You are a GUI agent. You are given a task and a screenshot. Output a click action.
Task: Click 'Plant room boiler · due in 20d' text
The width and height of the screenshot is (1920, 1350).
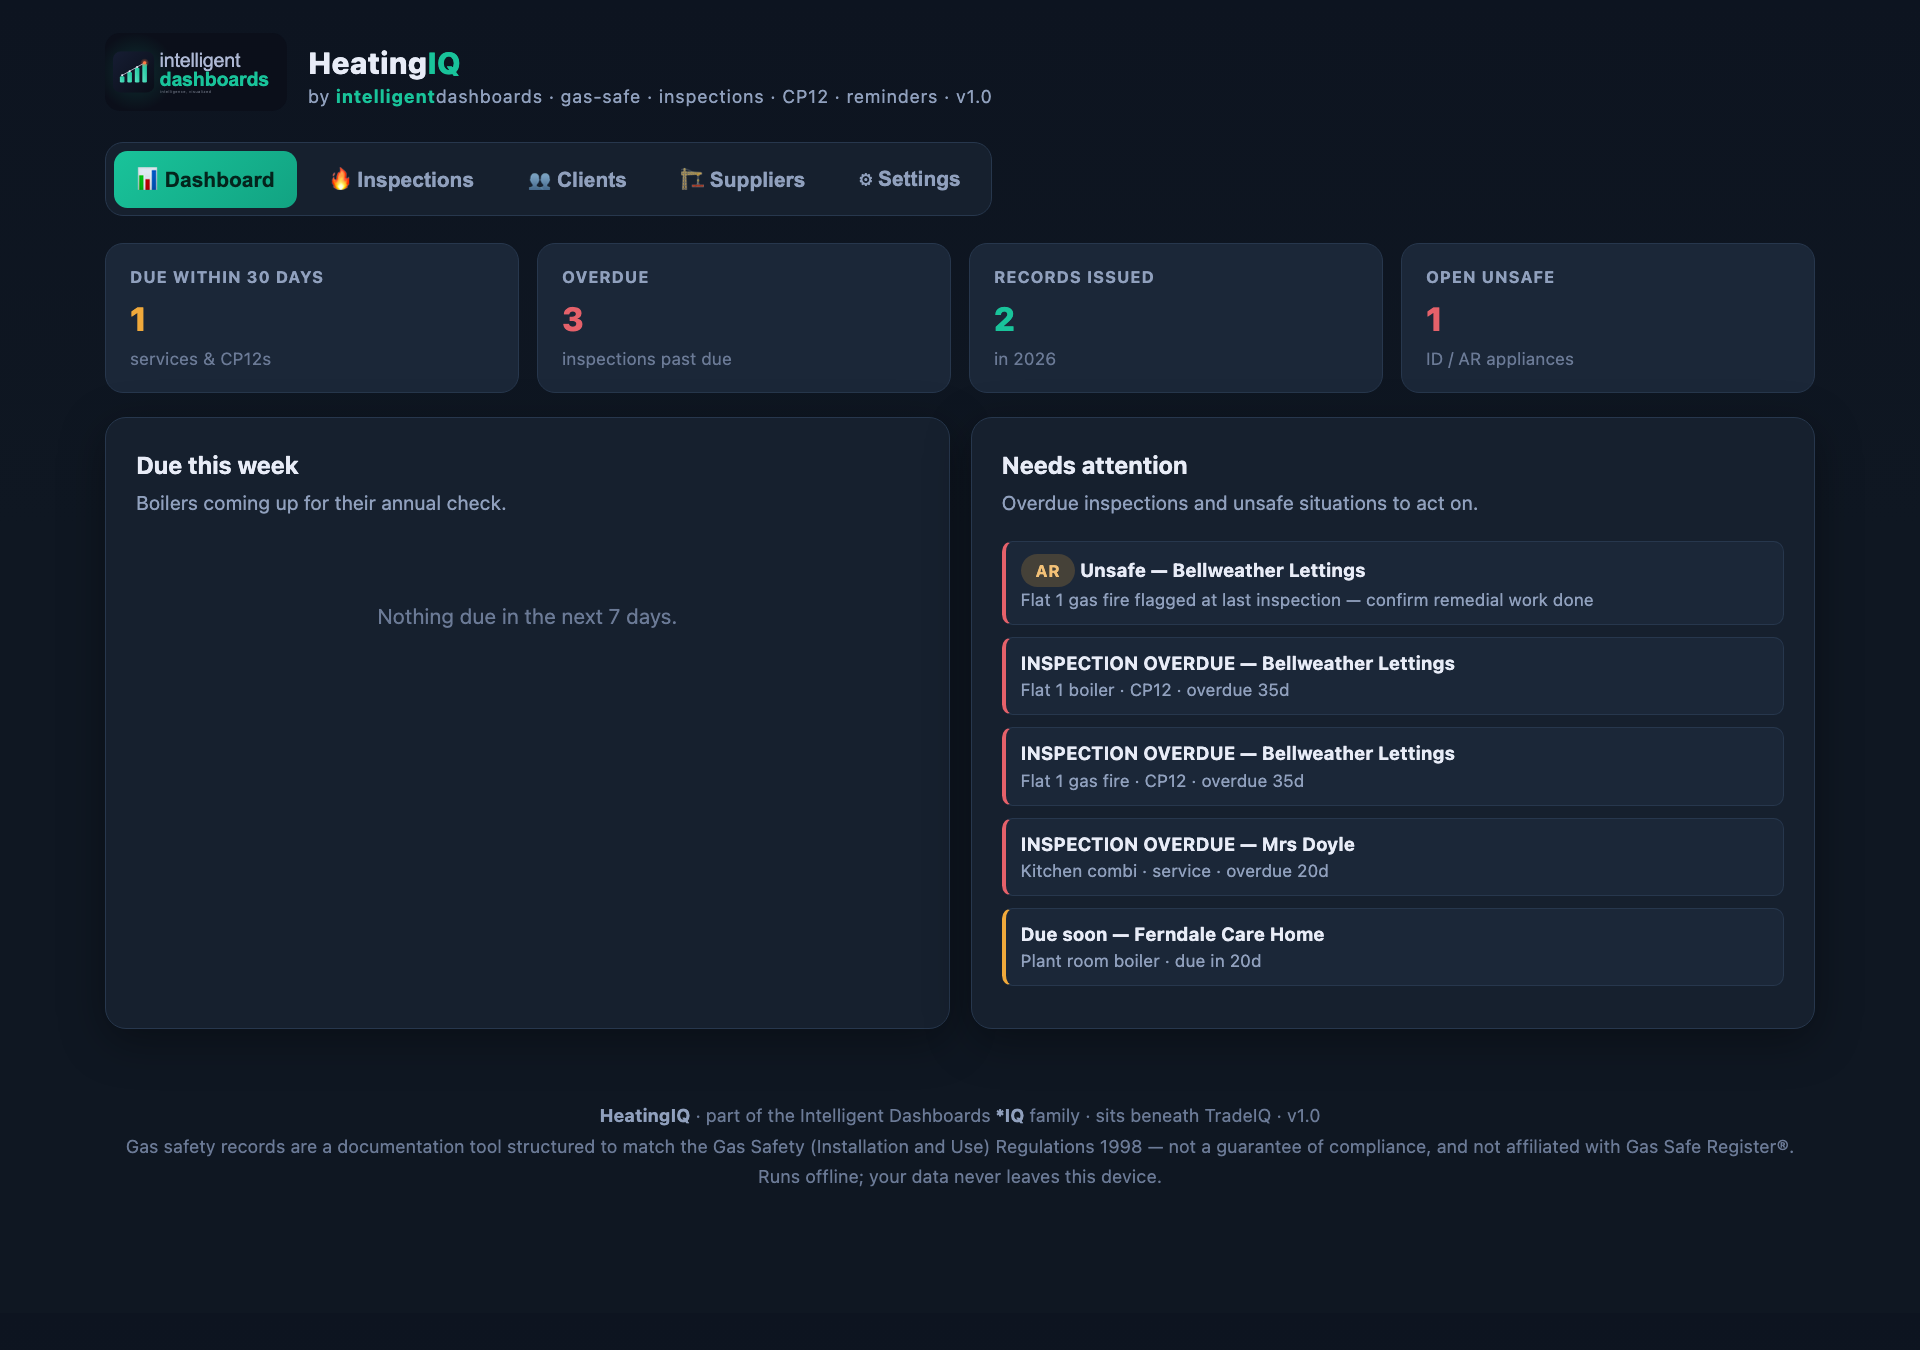click(x=1141, y=961)
